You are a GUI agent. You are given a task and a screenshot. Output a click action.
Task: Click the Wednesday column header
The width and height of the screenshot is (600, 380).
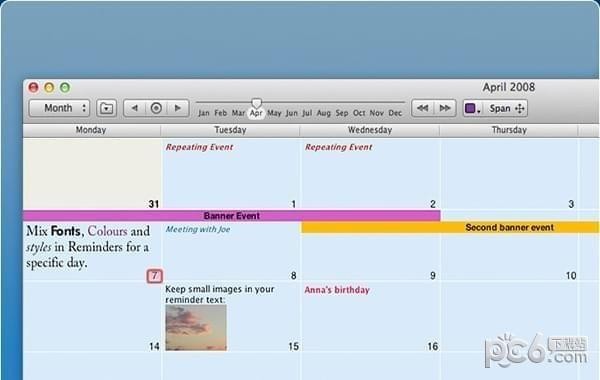pyautogui.click(x=370, y=130)
